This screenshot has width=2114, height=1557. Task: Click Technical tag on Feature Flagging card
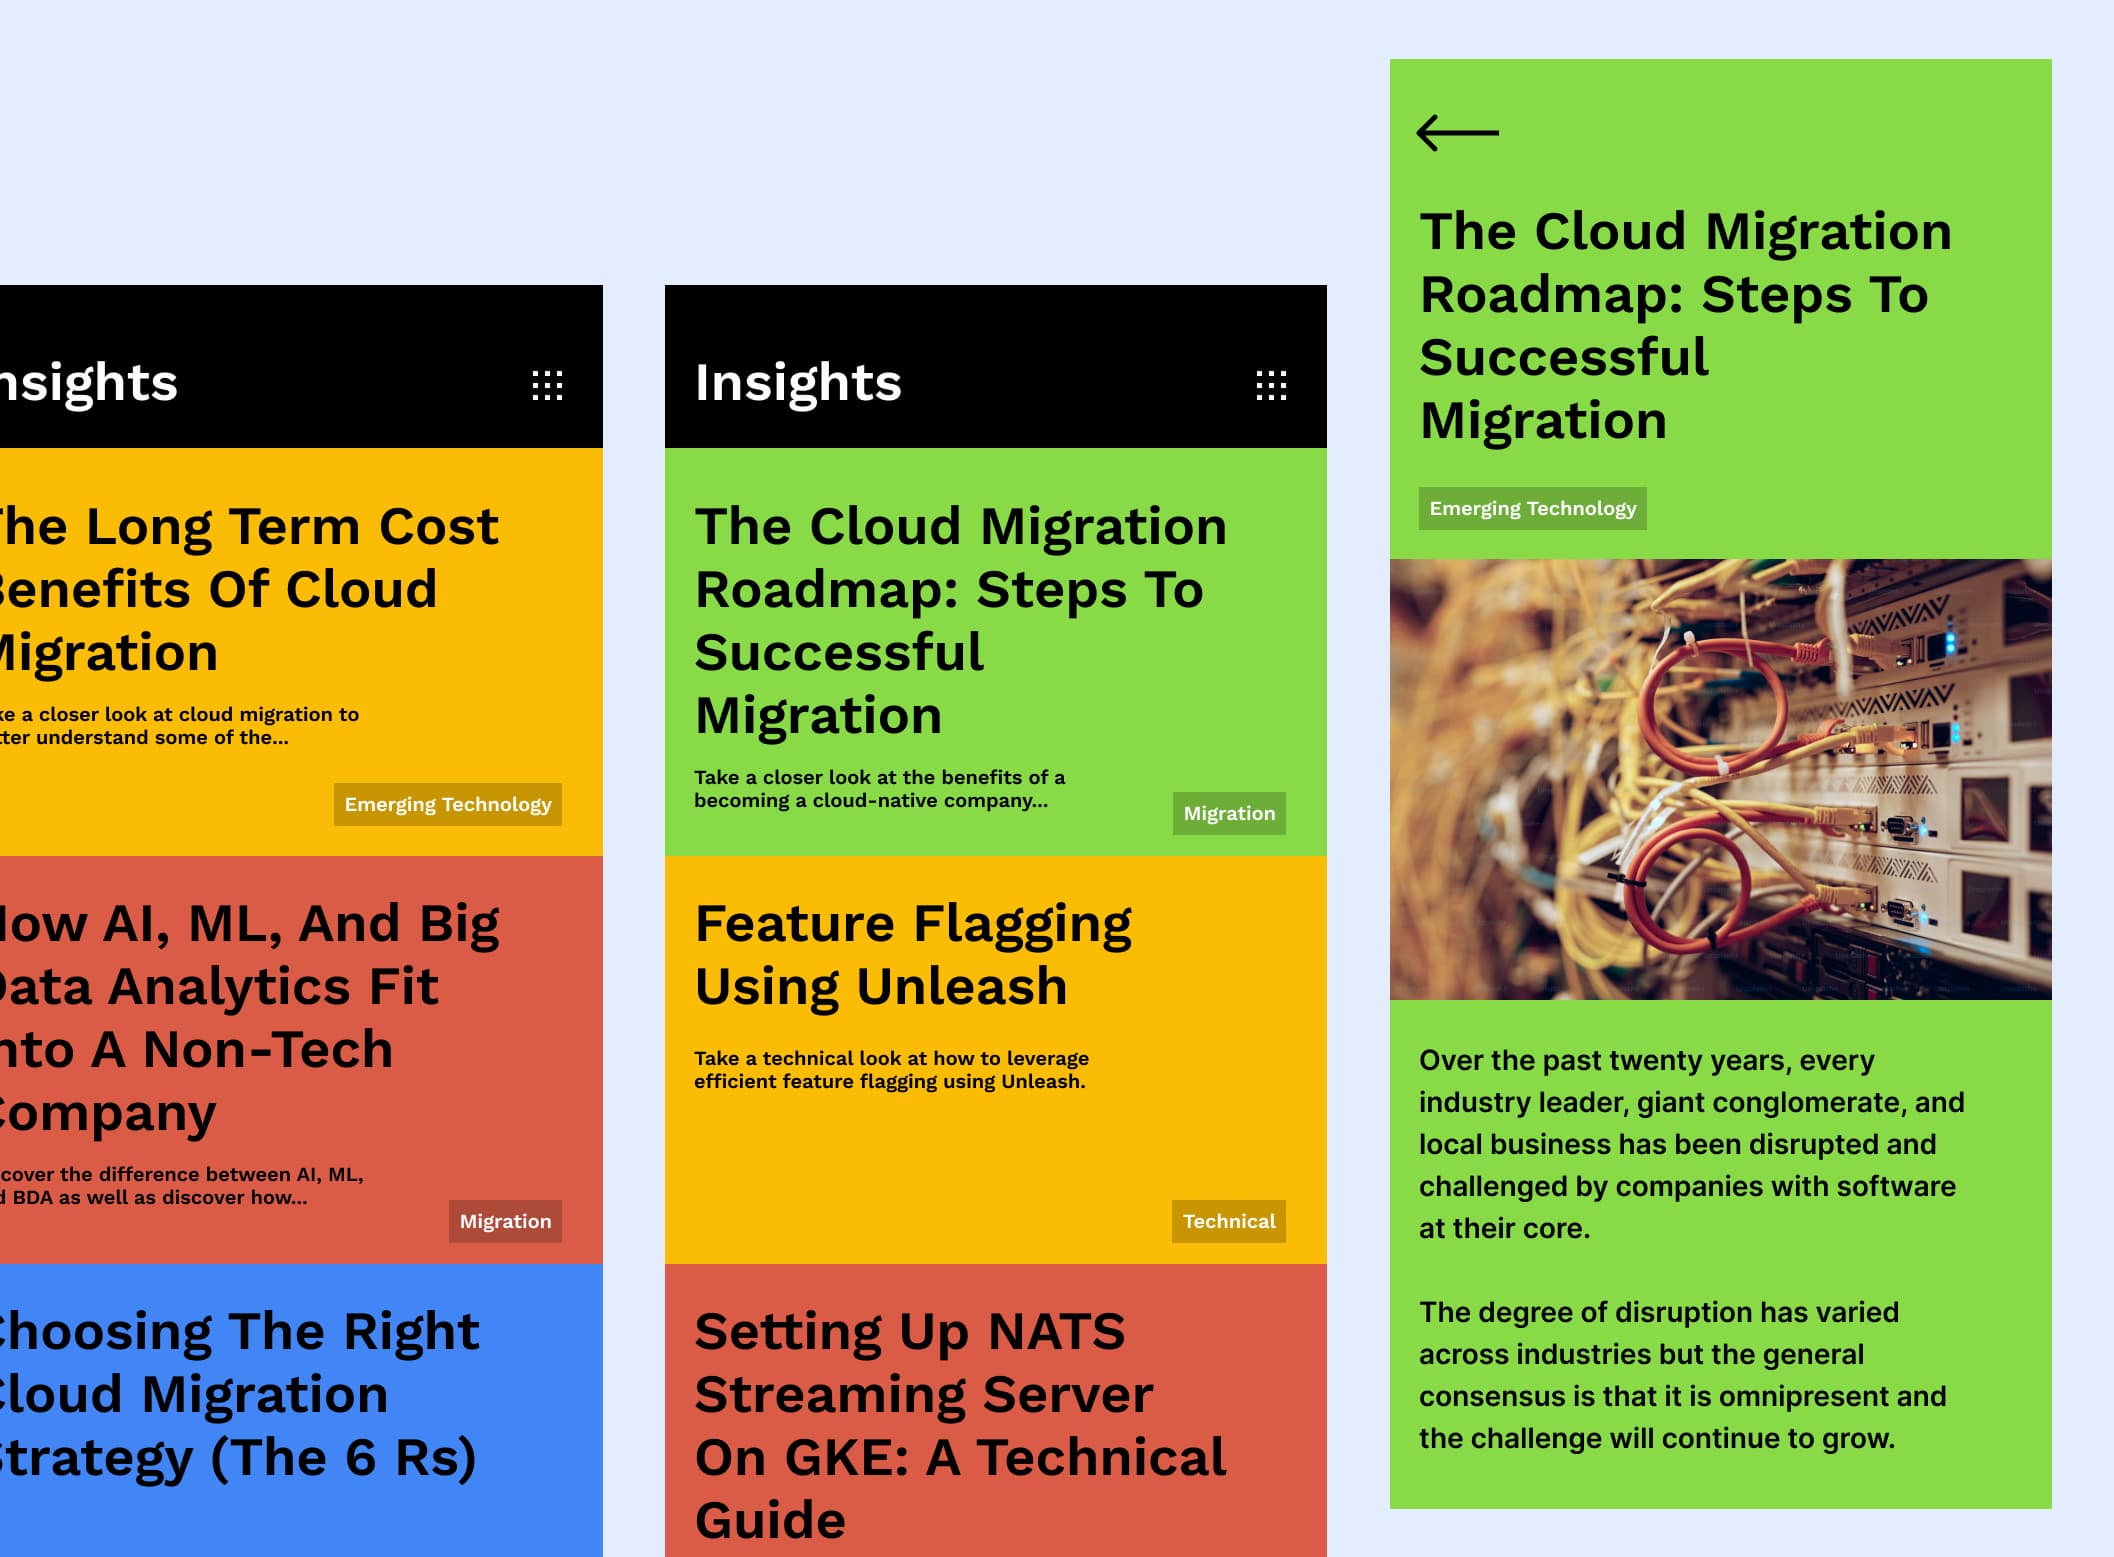[x=1228, y=1221]
